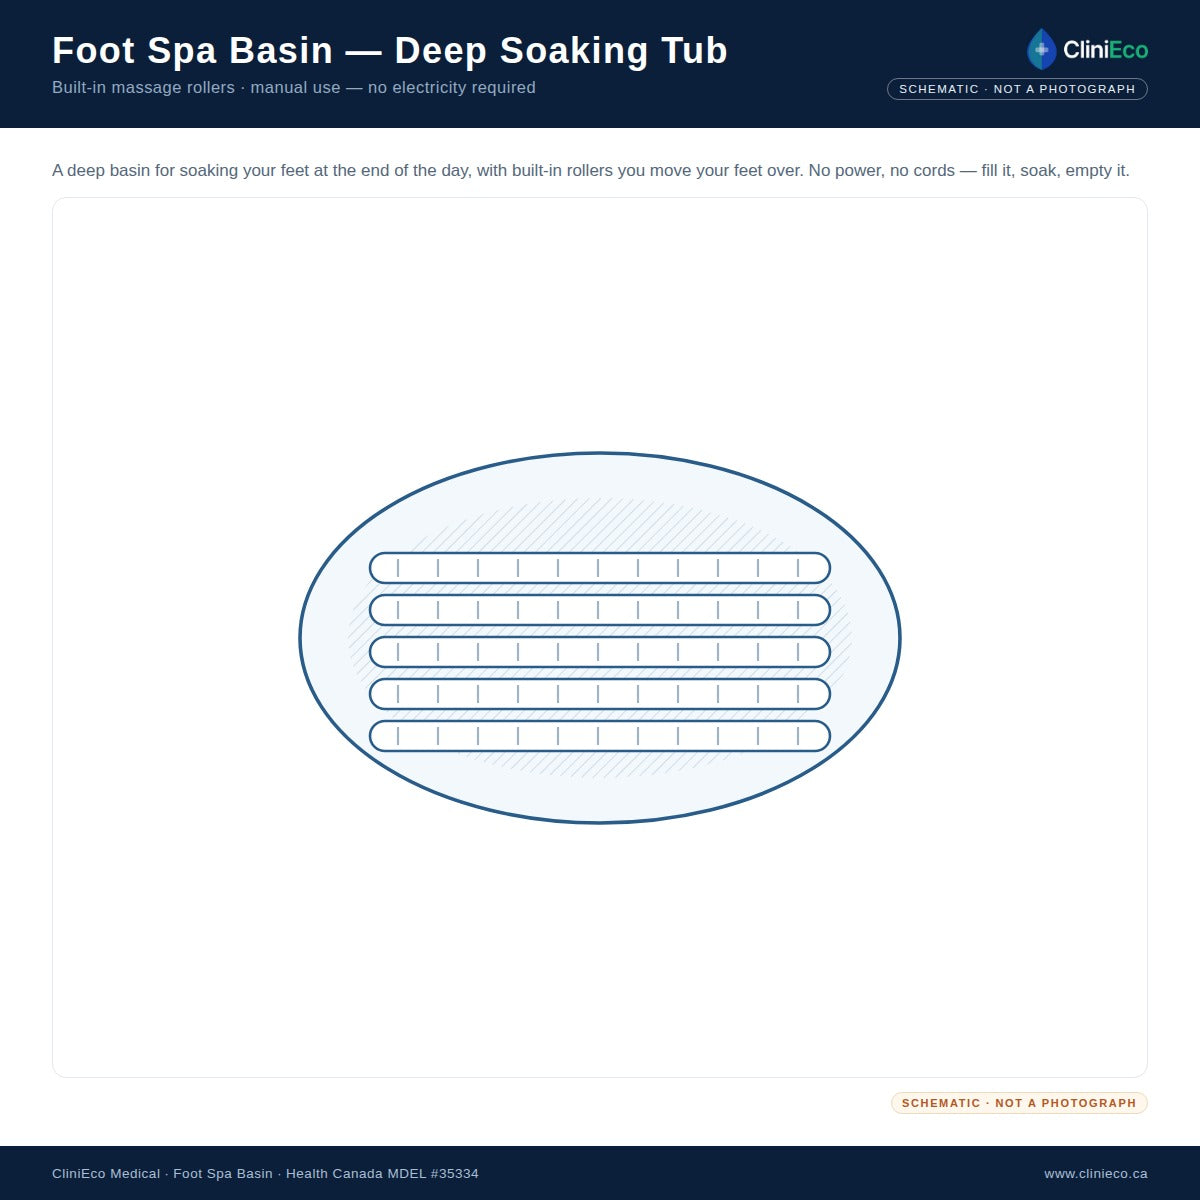1200x1200 pixels.
Task: Click the 'A deep basin for soaking' description
Action: pos(591,171)
